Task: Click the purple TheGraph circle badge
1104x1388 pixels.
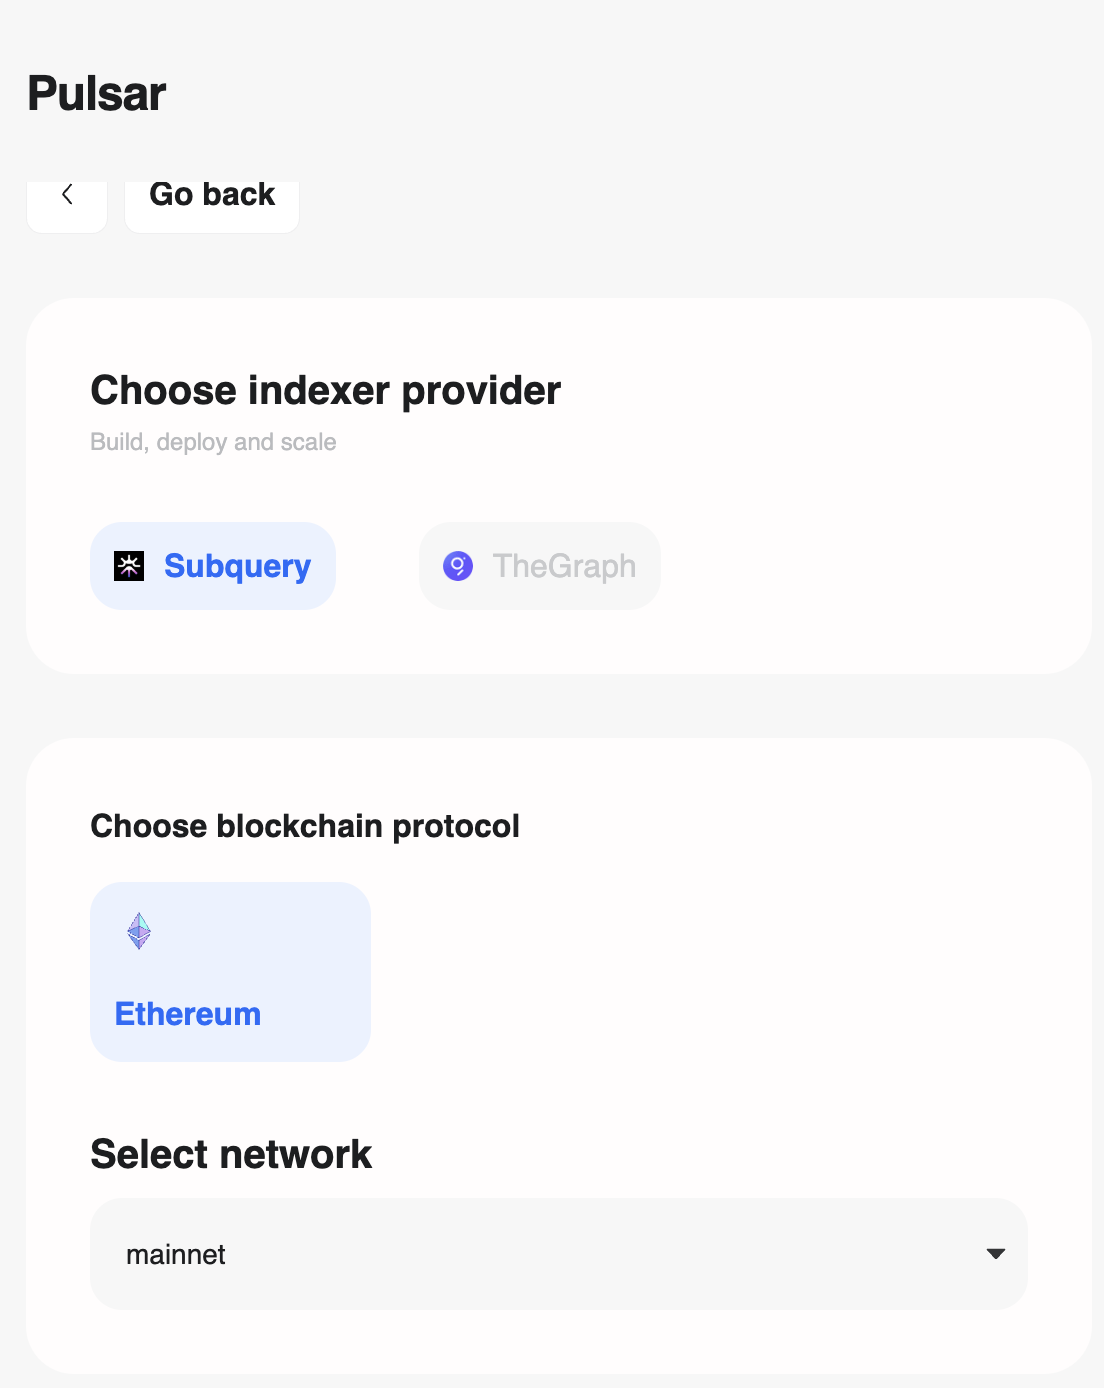Action: (459, 565)
